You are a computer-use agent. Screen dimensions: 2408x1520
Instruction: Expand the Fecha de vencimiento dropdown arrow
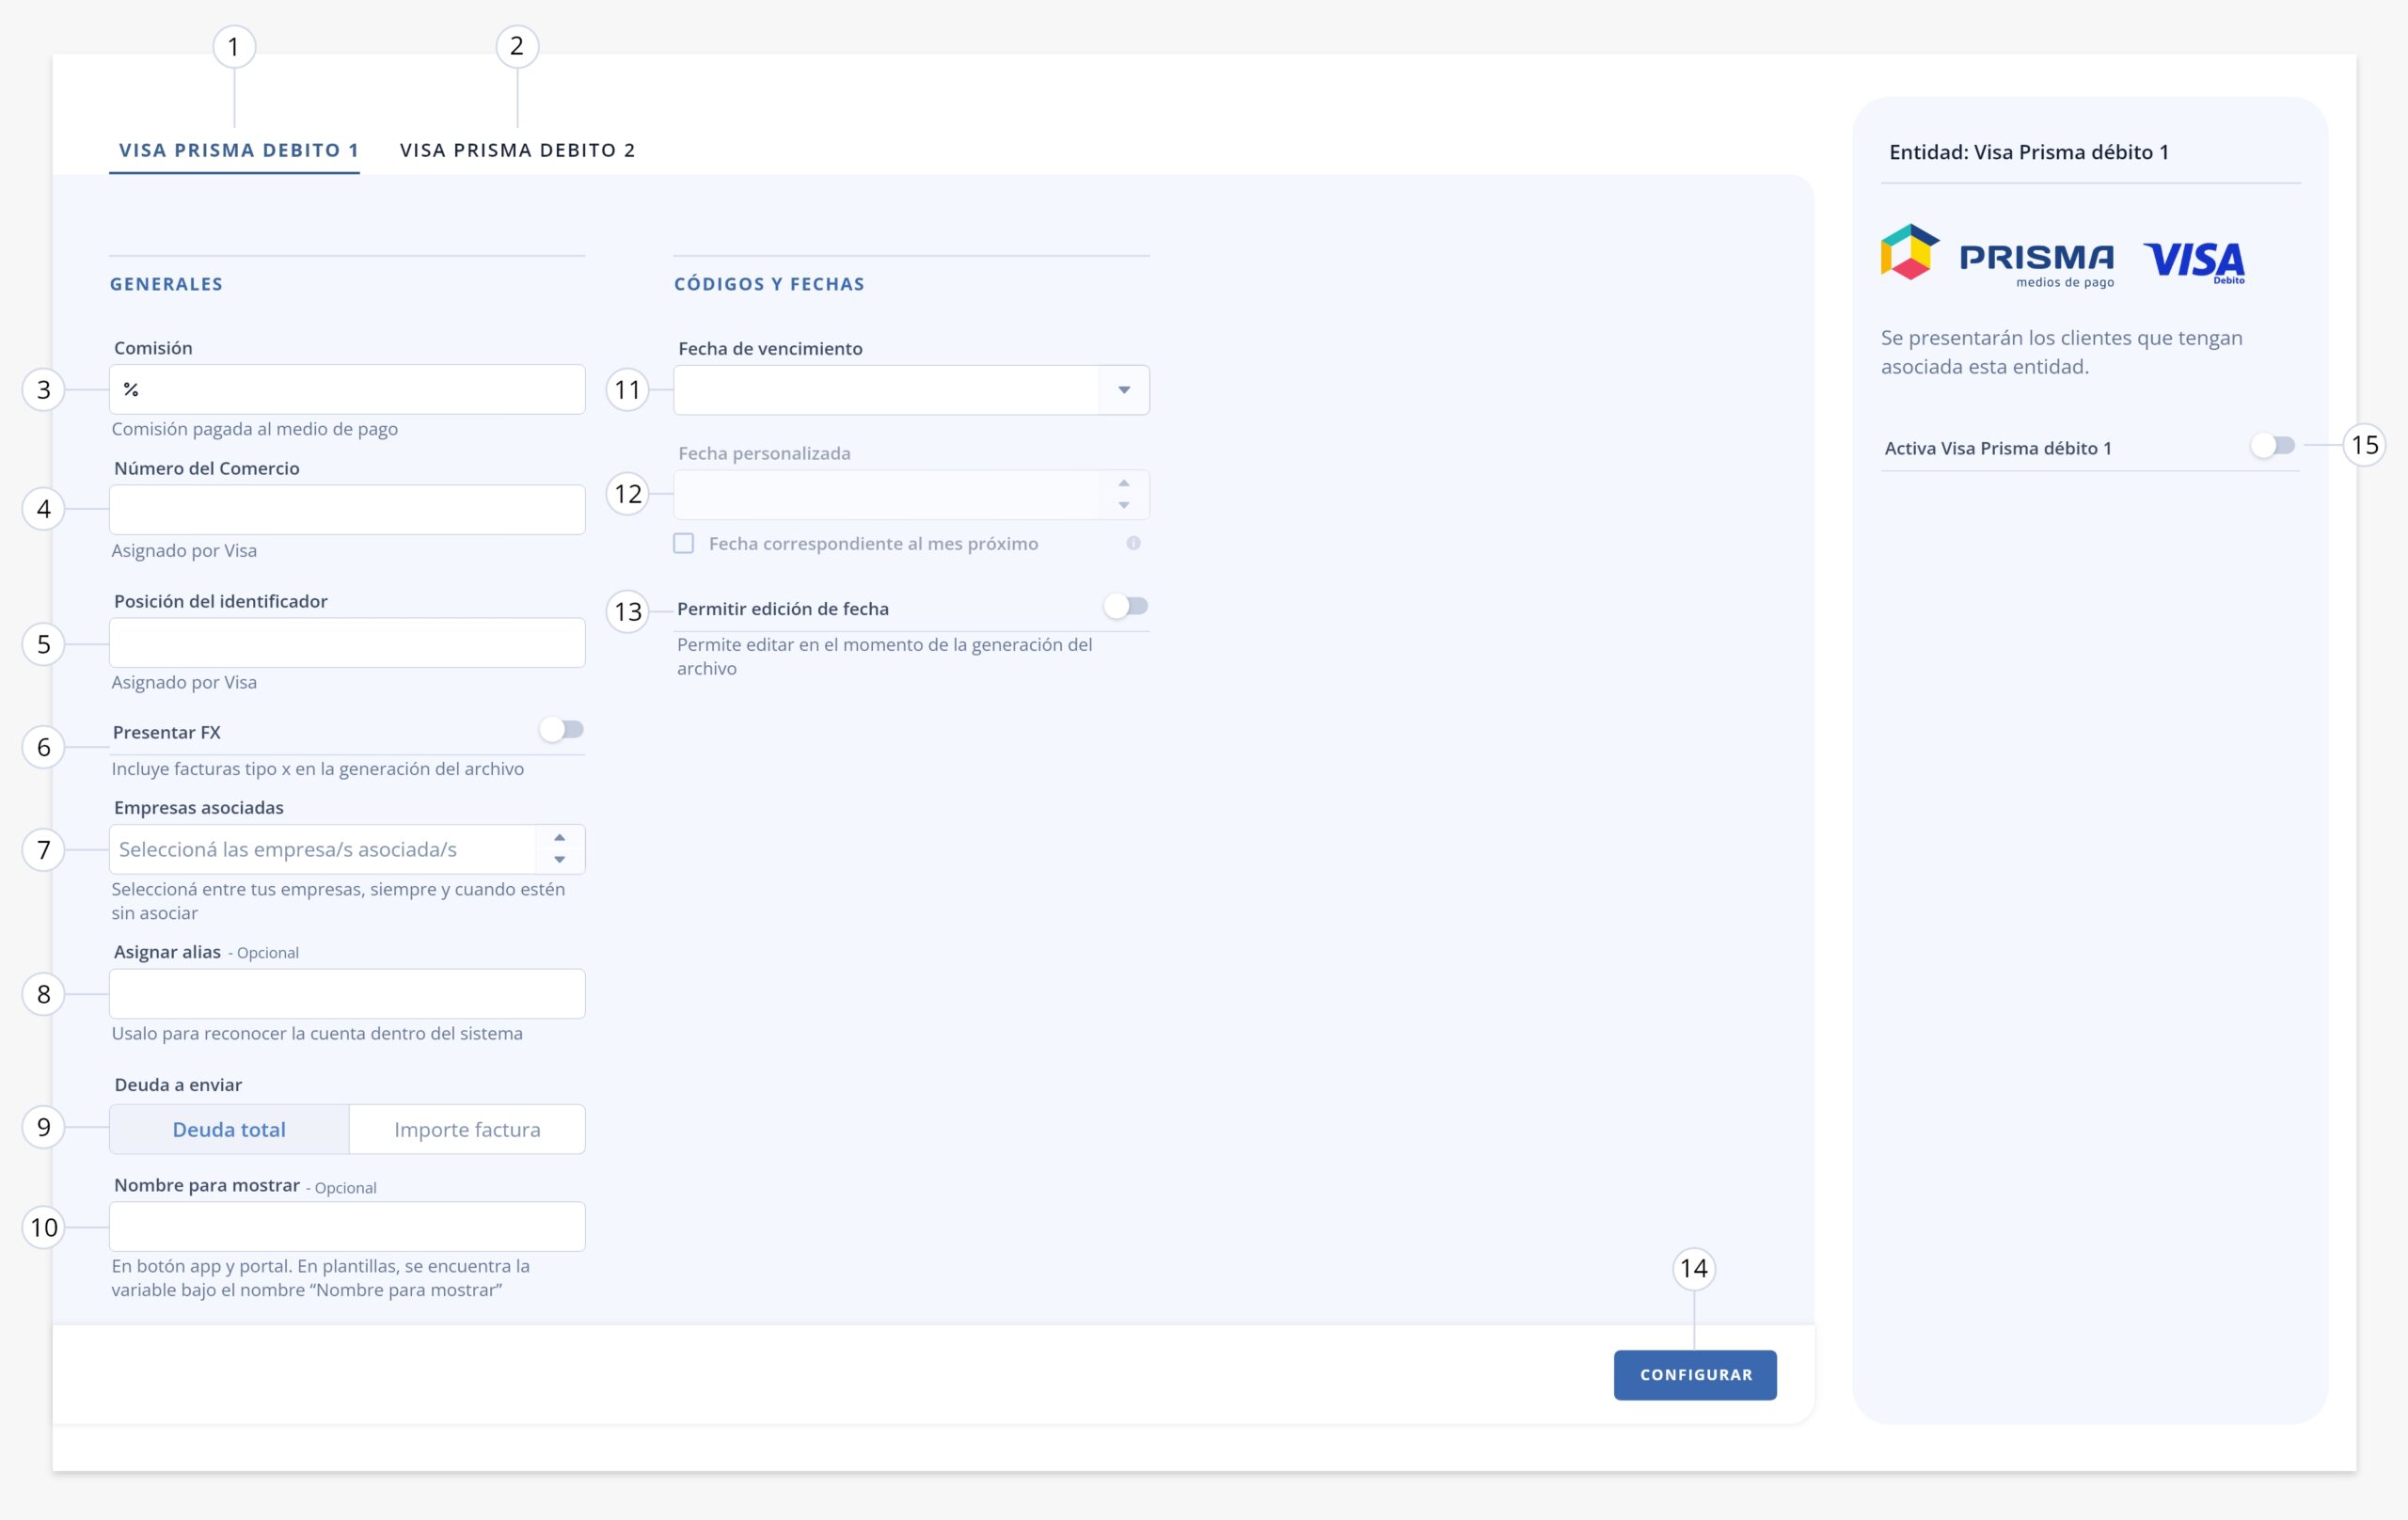[1124, 390]
